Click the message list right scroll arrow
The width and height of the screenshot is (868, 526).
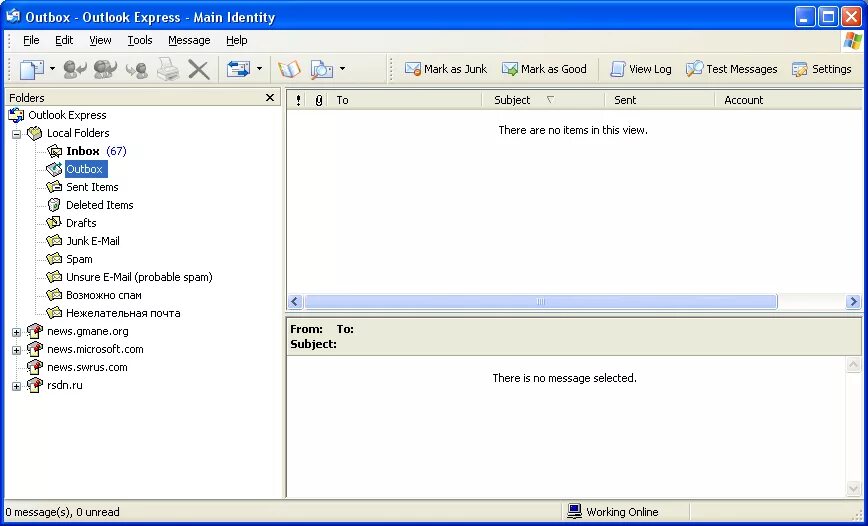[853, 302]
